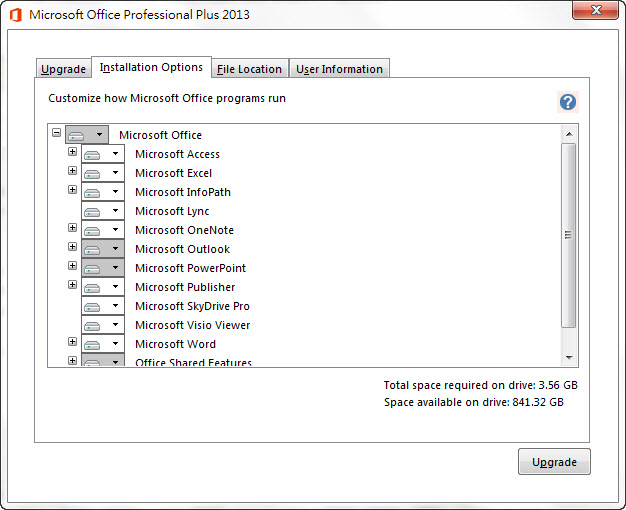Select the Microsoft Access label

pos(177,154)
